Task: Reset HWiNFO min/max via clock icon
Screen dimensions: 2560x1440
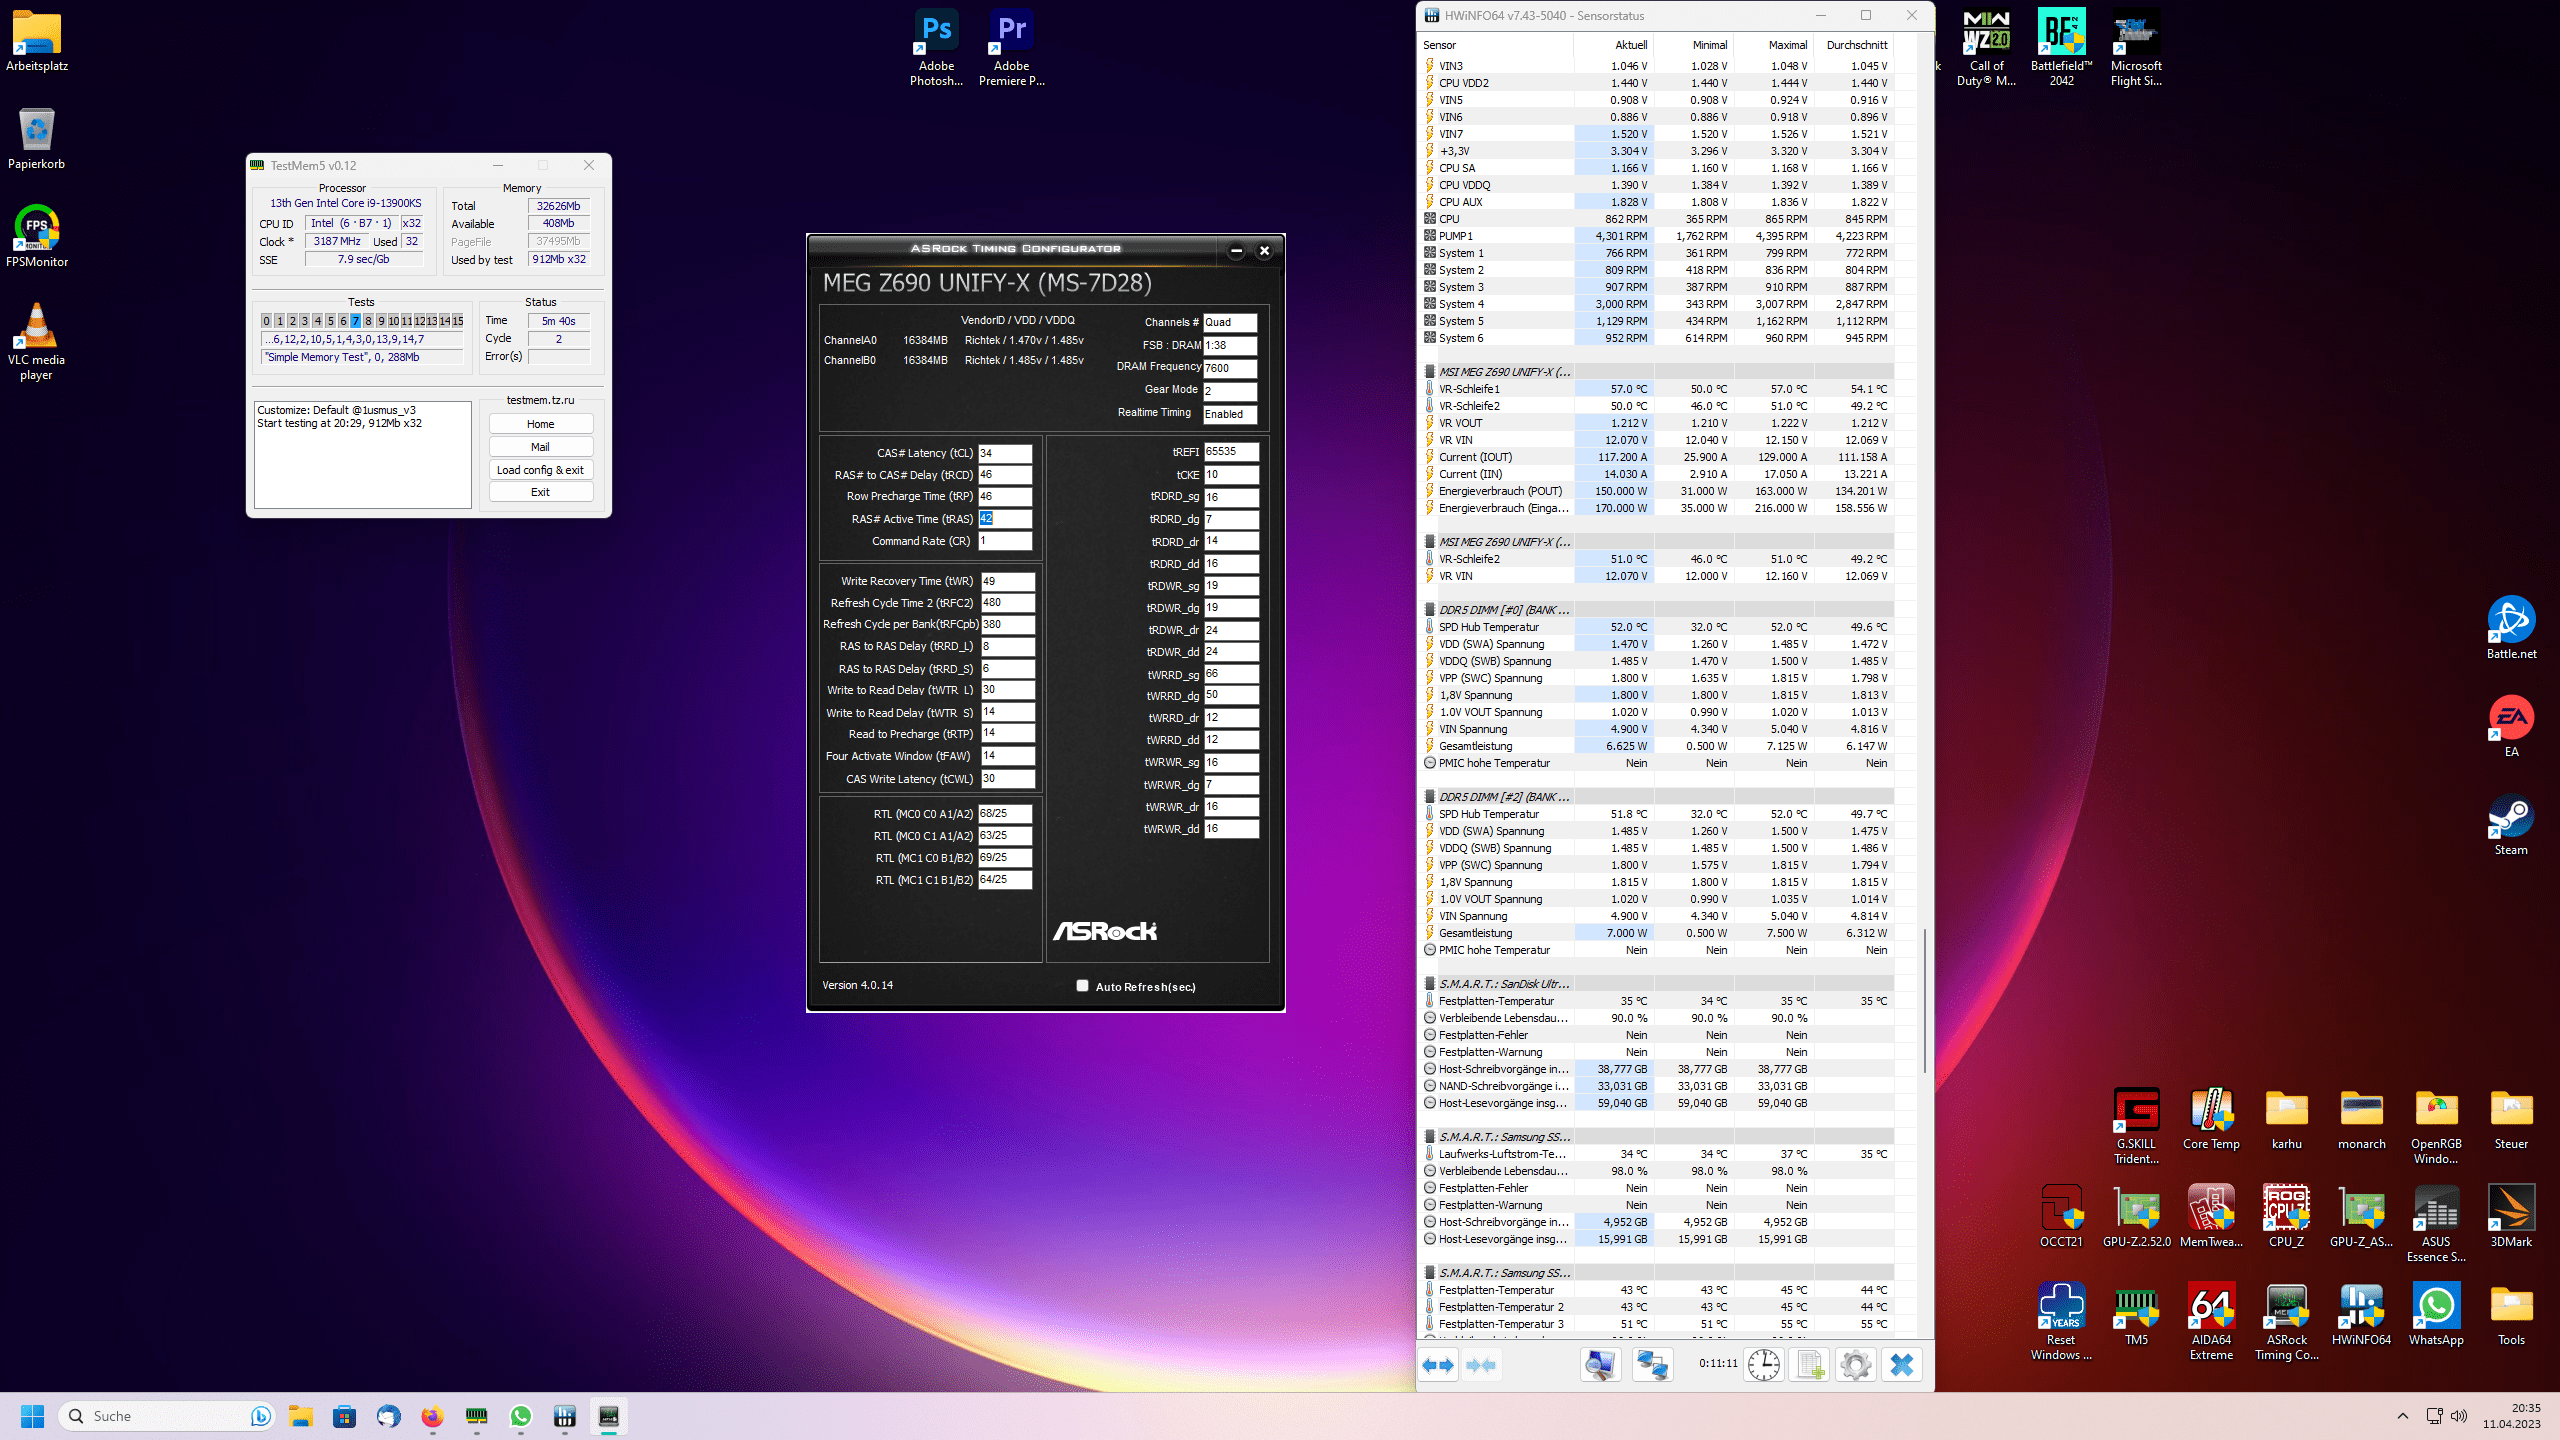Action: click(1764, 1365)
